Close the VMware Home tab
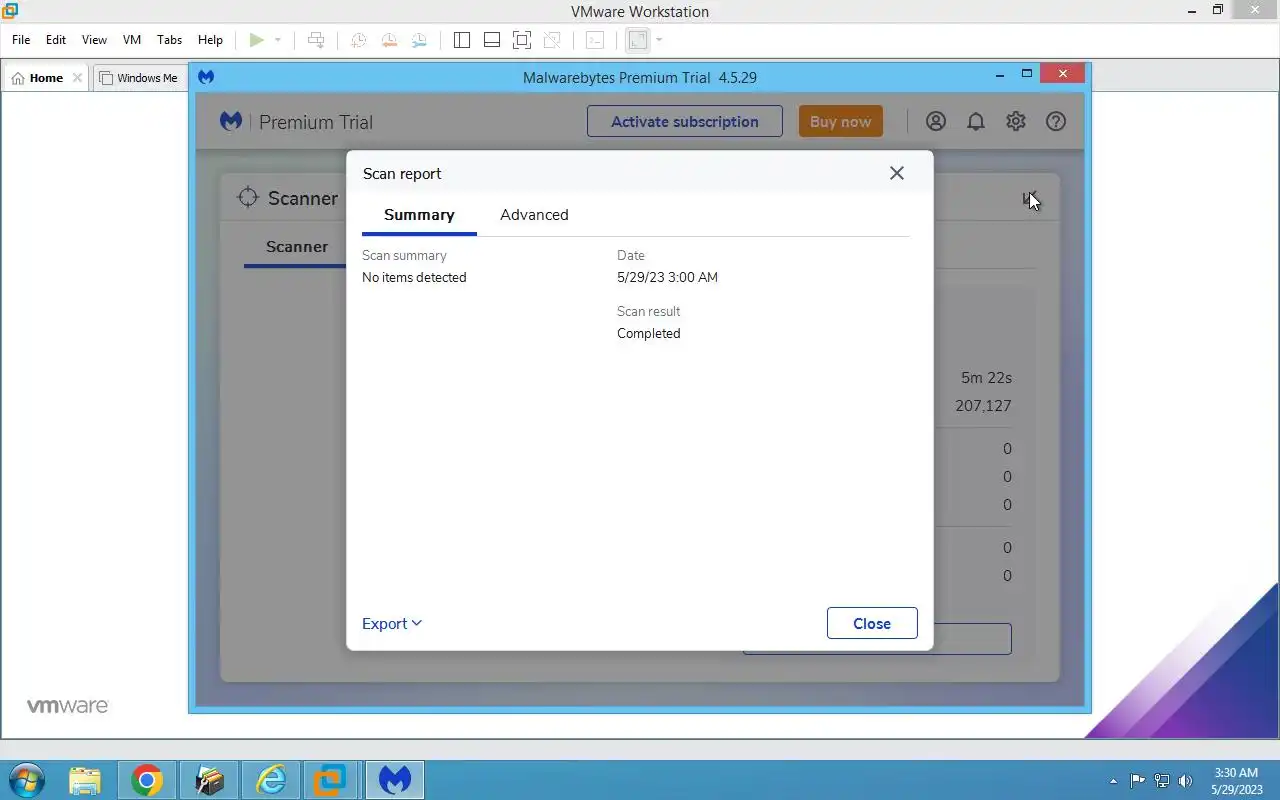 click(x=77, y=78)
